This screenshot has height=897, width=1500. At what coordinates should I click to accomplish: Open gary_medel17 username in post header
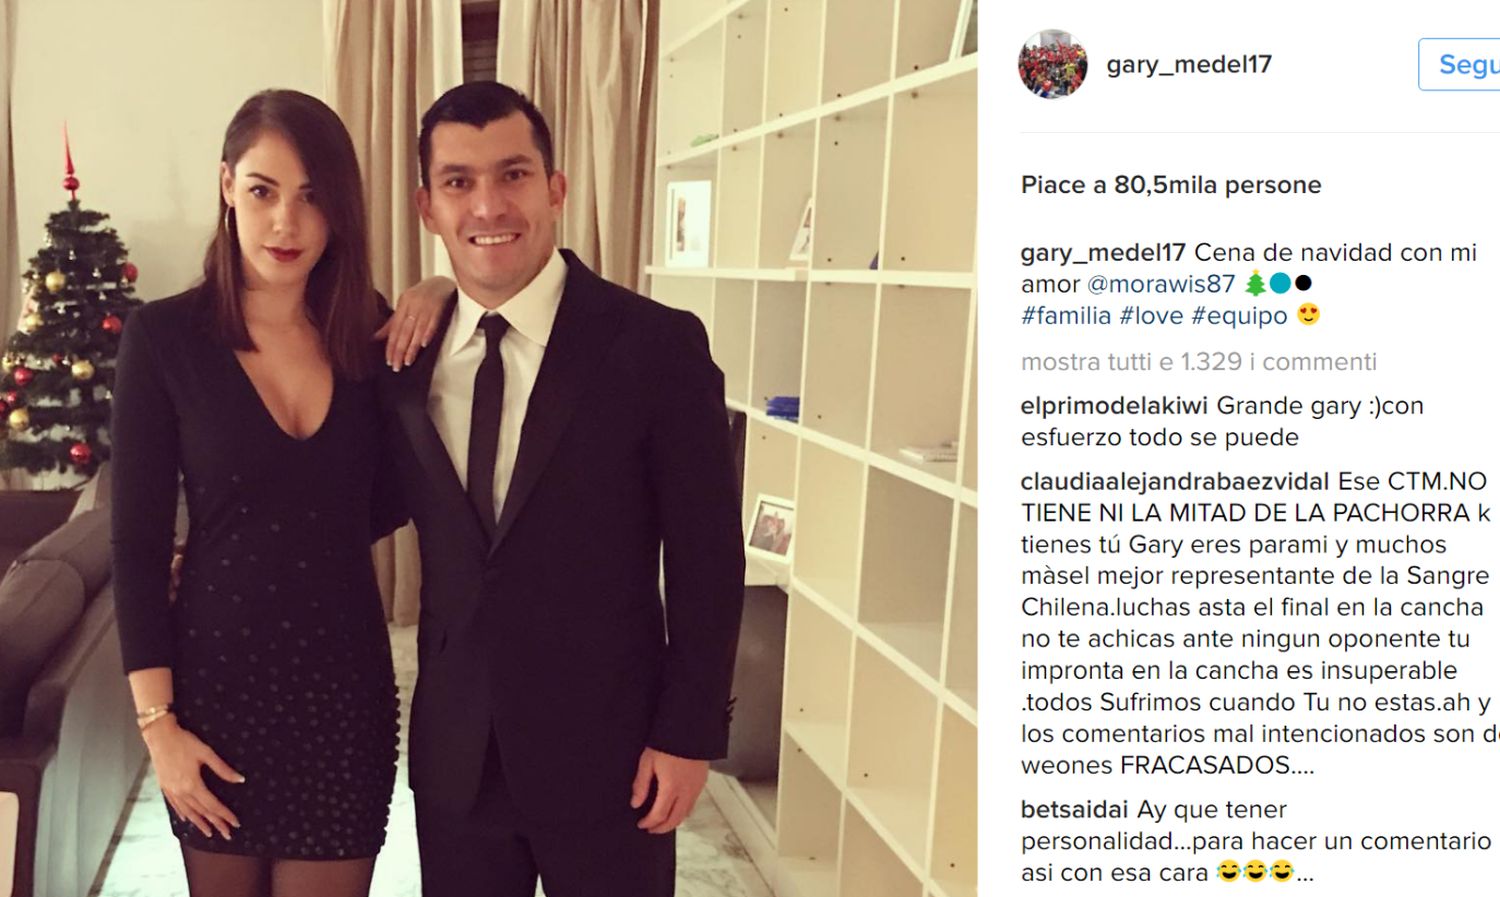(1189, 64)
